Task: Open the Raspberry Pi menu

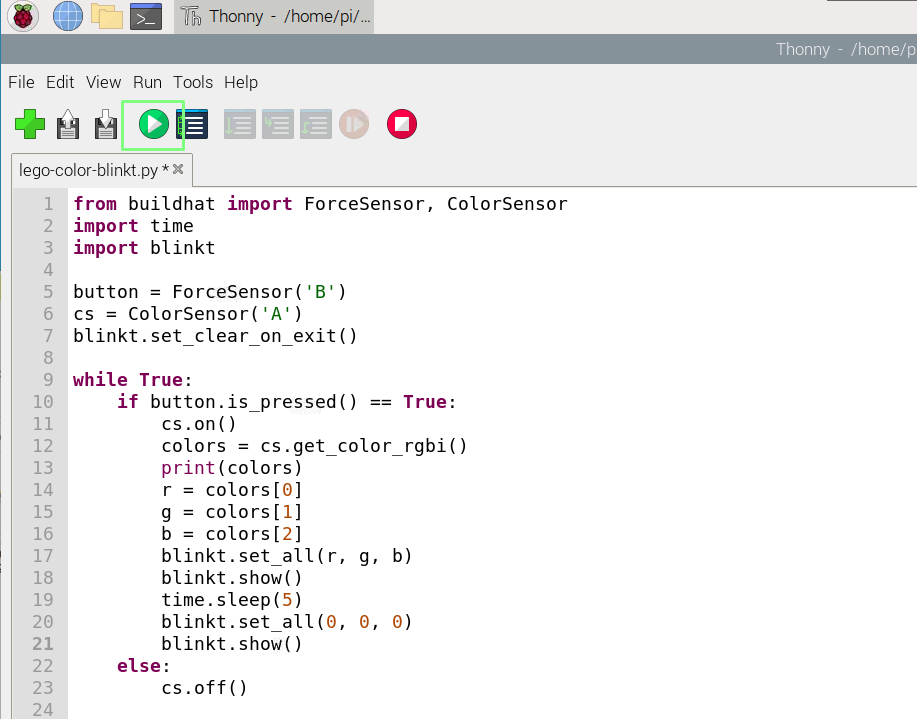Action: [x=20, y=16]
